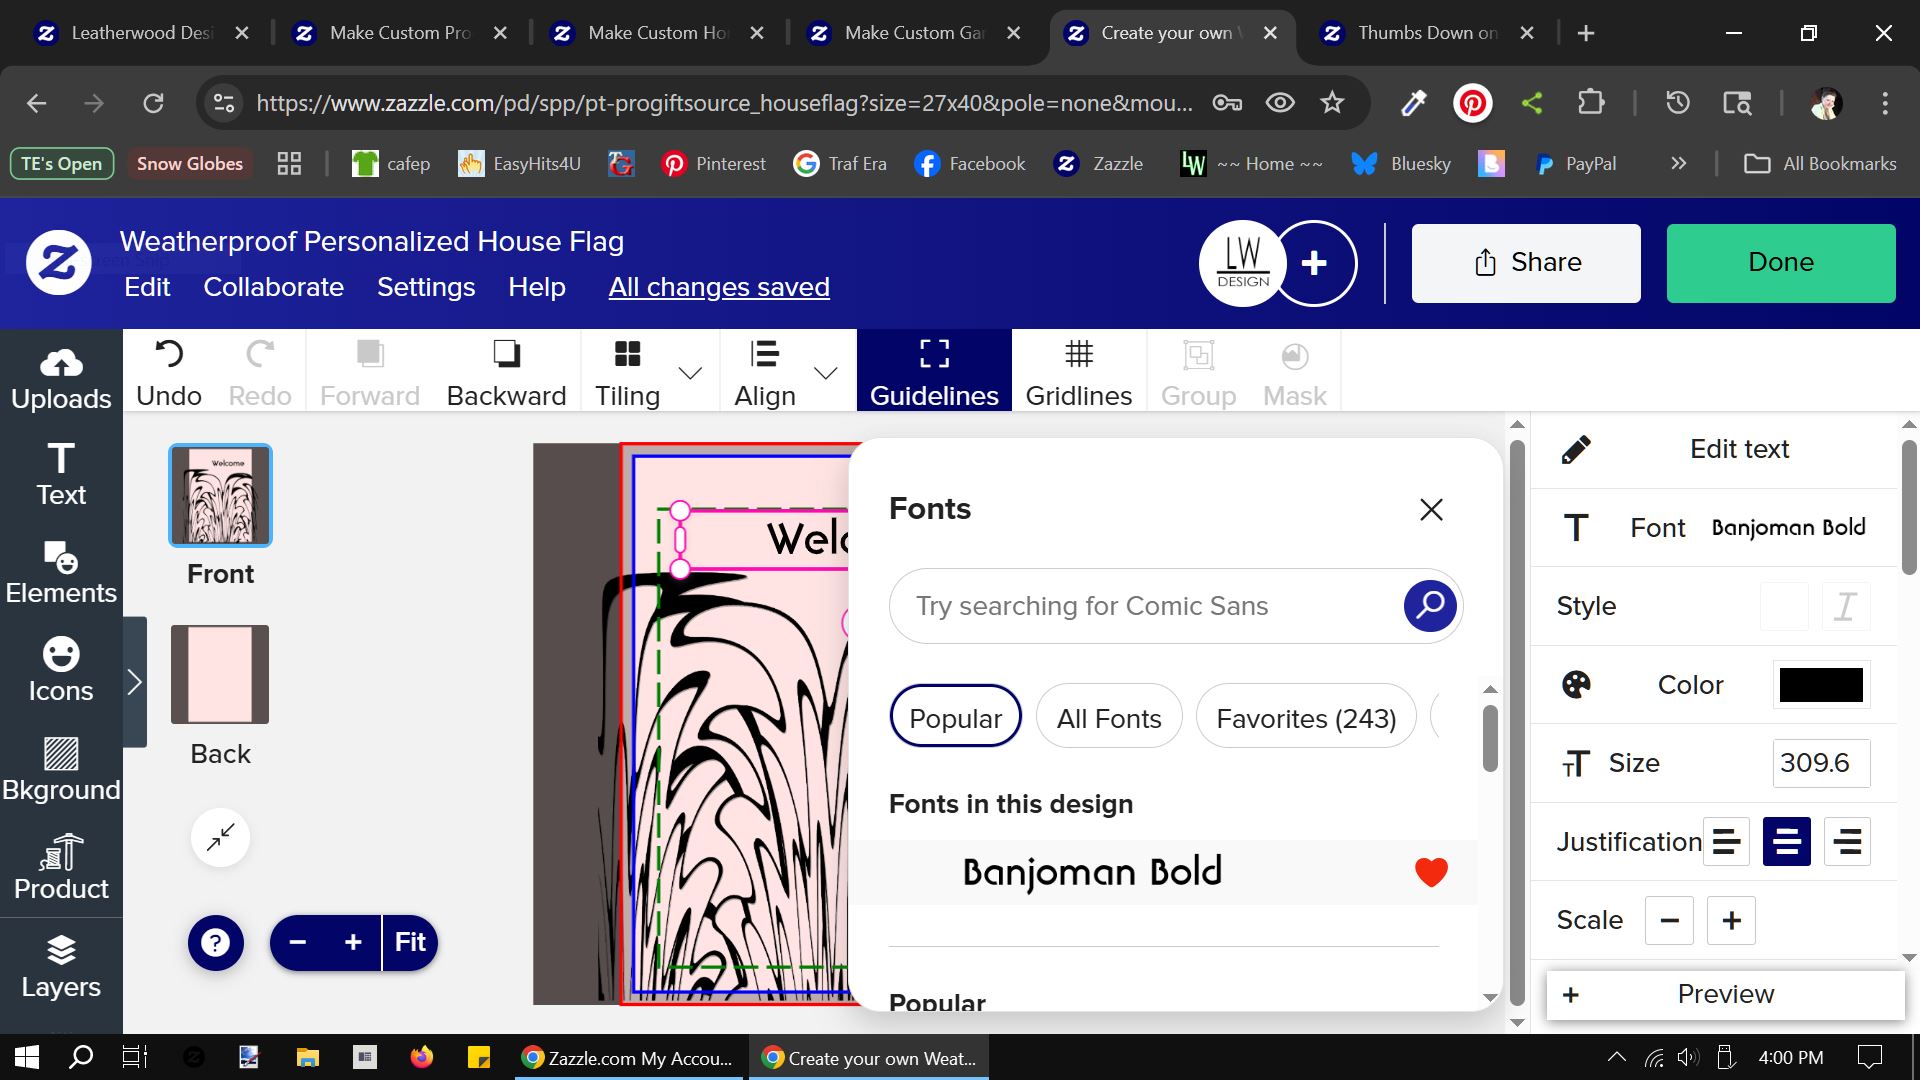Image resolution: width=1920 pixels, height=1080 pixels.
Task: Toggle Guidelines off
Action: click(x=934, y=372)
